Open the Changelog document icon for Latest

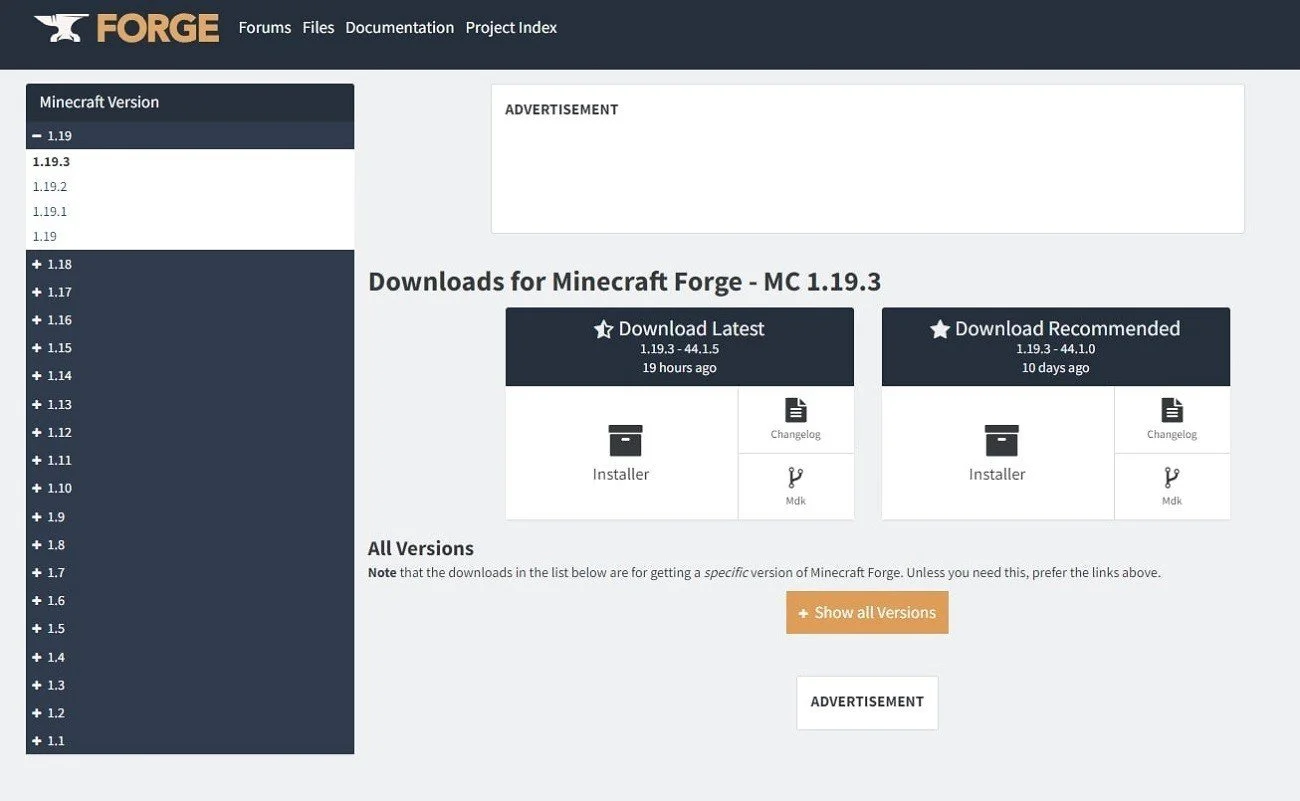tap(796, 410)
